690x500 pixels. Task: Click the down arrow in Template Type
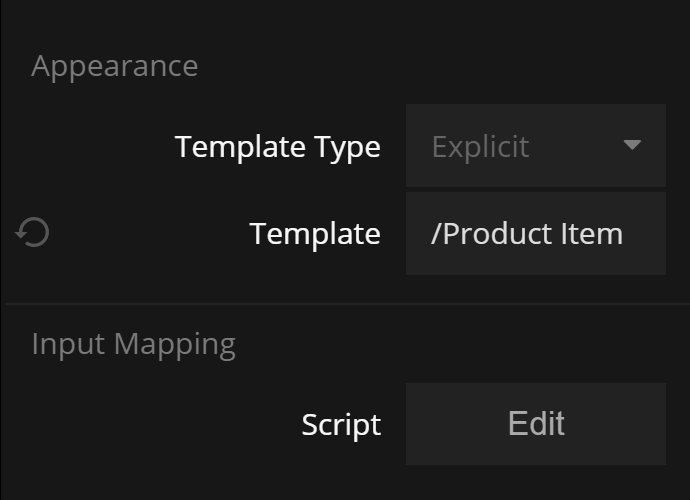pos(632,145)
